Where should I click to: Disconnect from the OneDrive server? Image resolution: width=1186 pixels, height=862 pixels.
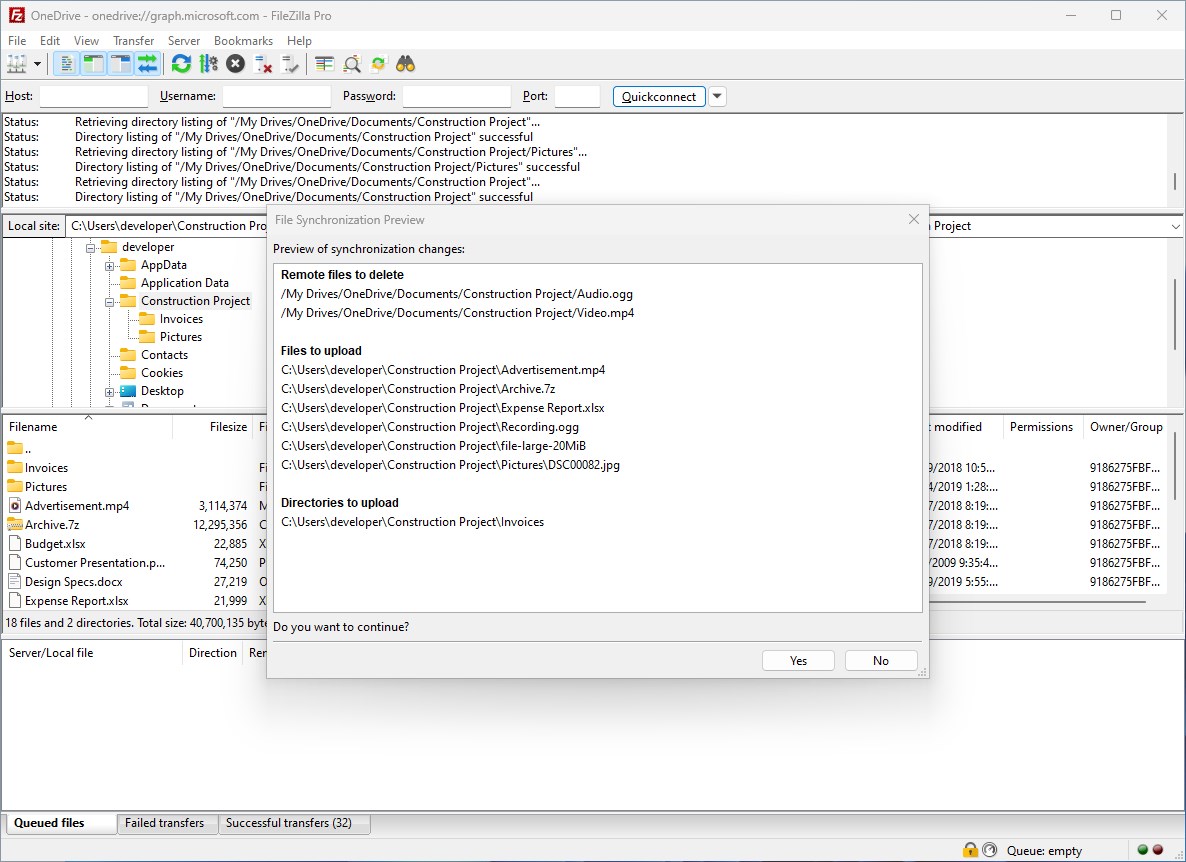pyautogui.click(x=263, y=63)
